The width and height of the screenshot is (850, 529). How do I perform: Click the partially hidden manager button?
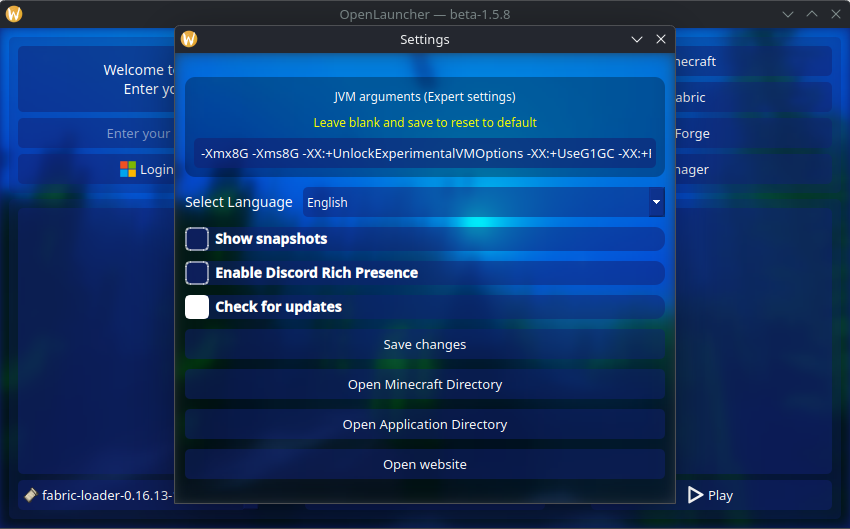[x=754, y=169]
